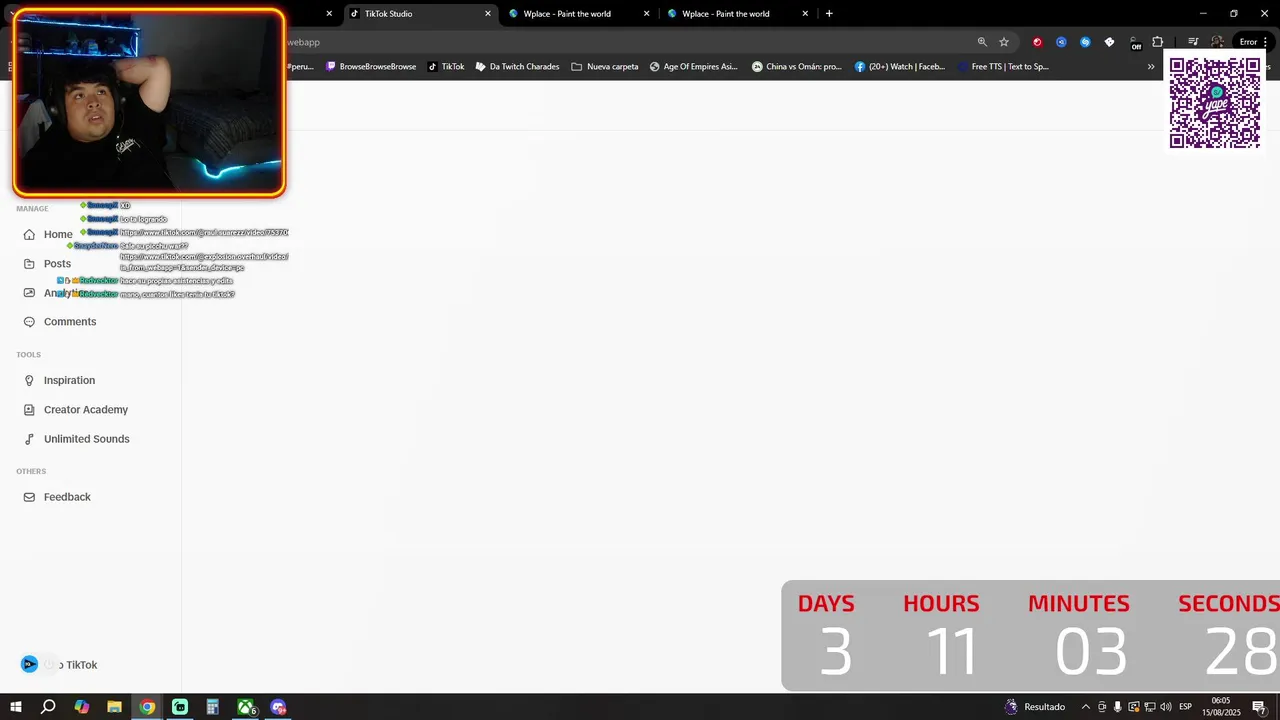Screen dimensions: 1280x720
Task: Open Windows taskbar search
Action: [x=48, y=707]
